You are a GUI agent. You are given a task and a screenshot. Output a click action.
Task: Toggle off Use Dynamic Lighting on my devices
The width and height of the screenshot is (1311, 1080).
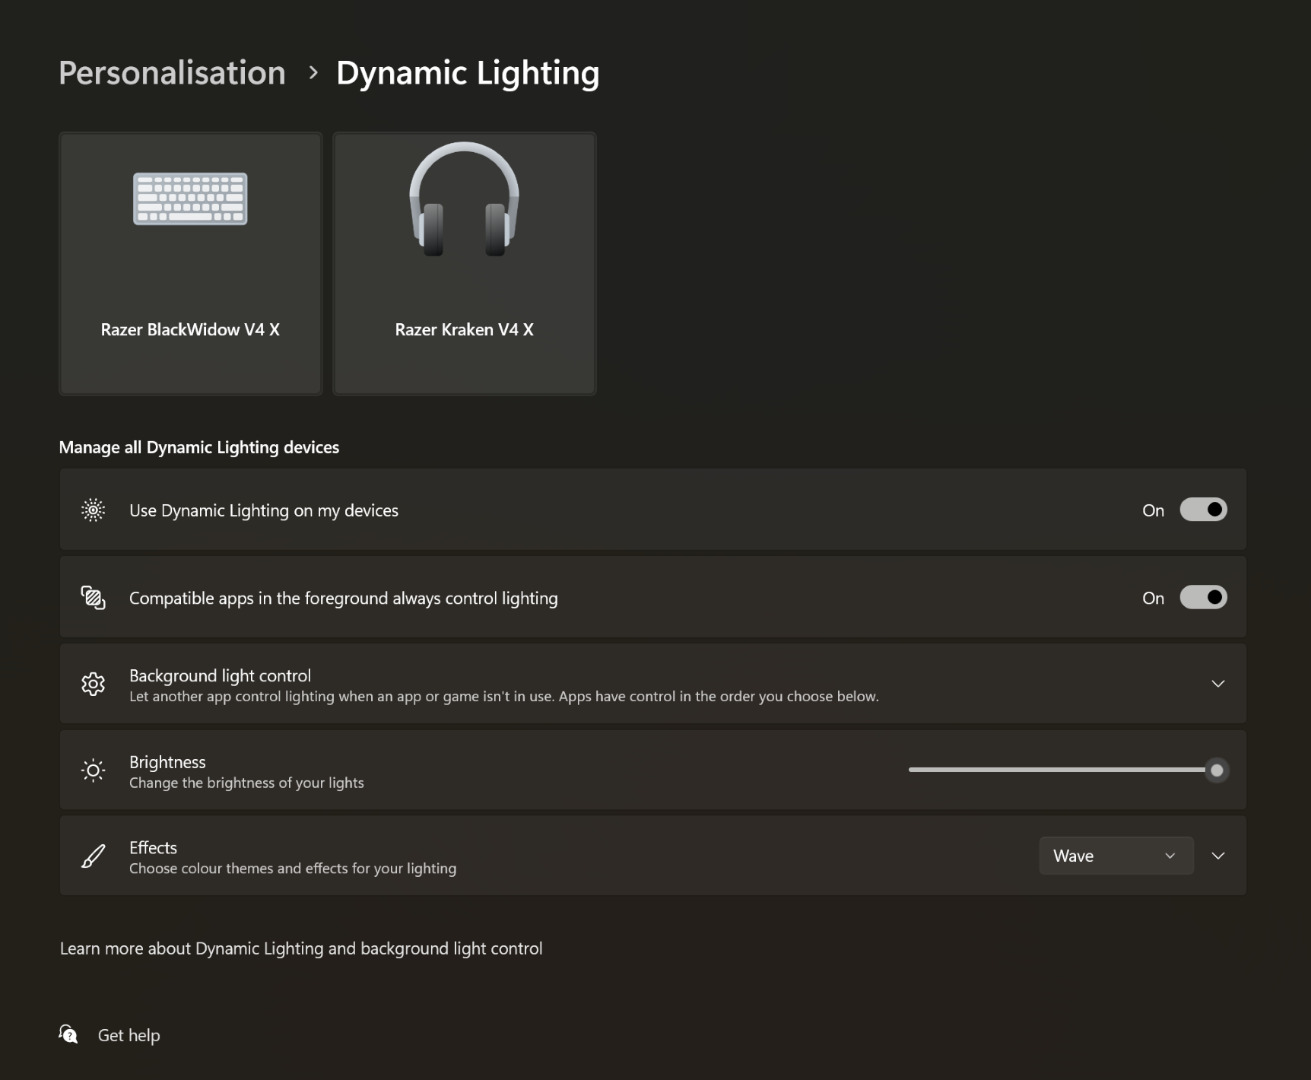pyautogui.click(x=1203, y=510)
